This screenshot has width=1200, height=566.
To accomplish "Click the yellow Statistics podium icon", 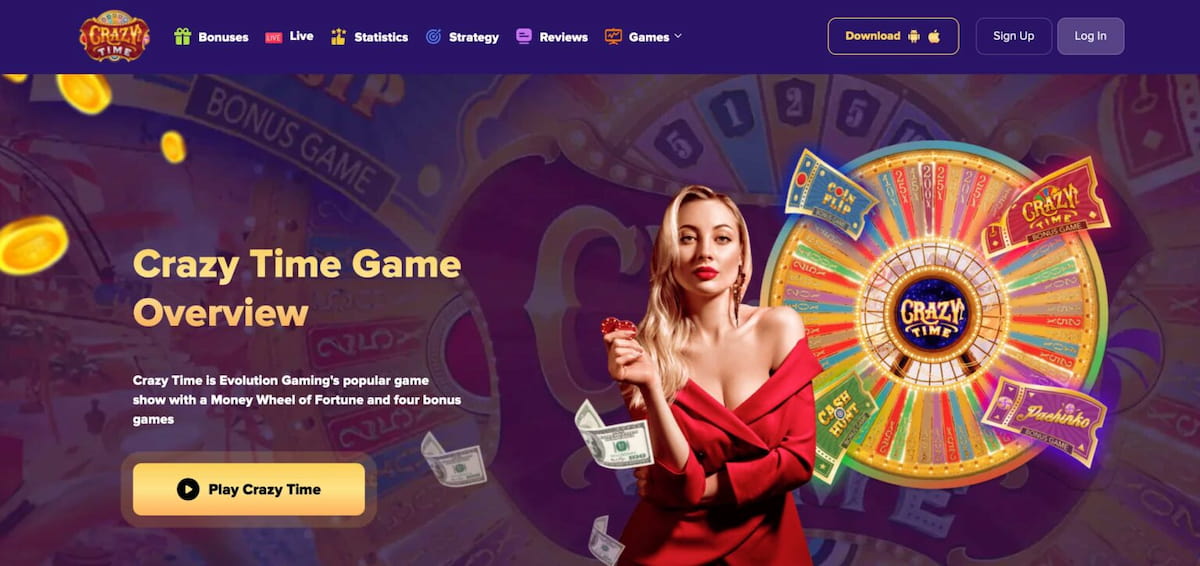I will (338, 36).
